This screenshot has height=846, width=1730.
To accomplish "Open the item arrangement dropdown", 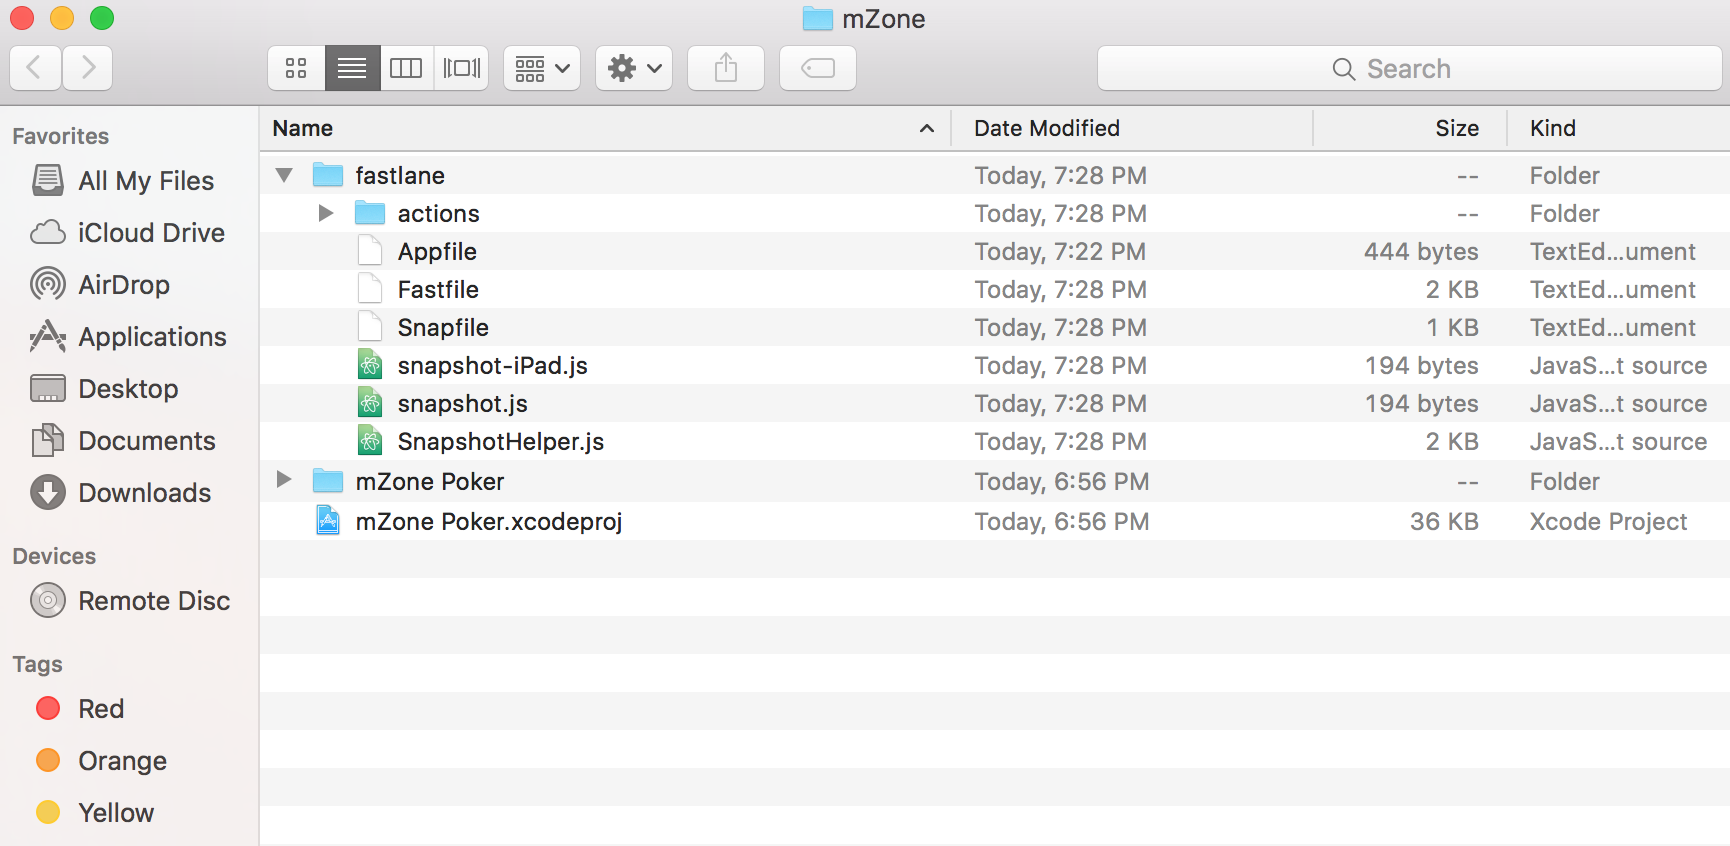I will point(542,68).
